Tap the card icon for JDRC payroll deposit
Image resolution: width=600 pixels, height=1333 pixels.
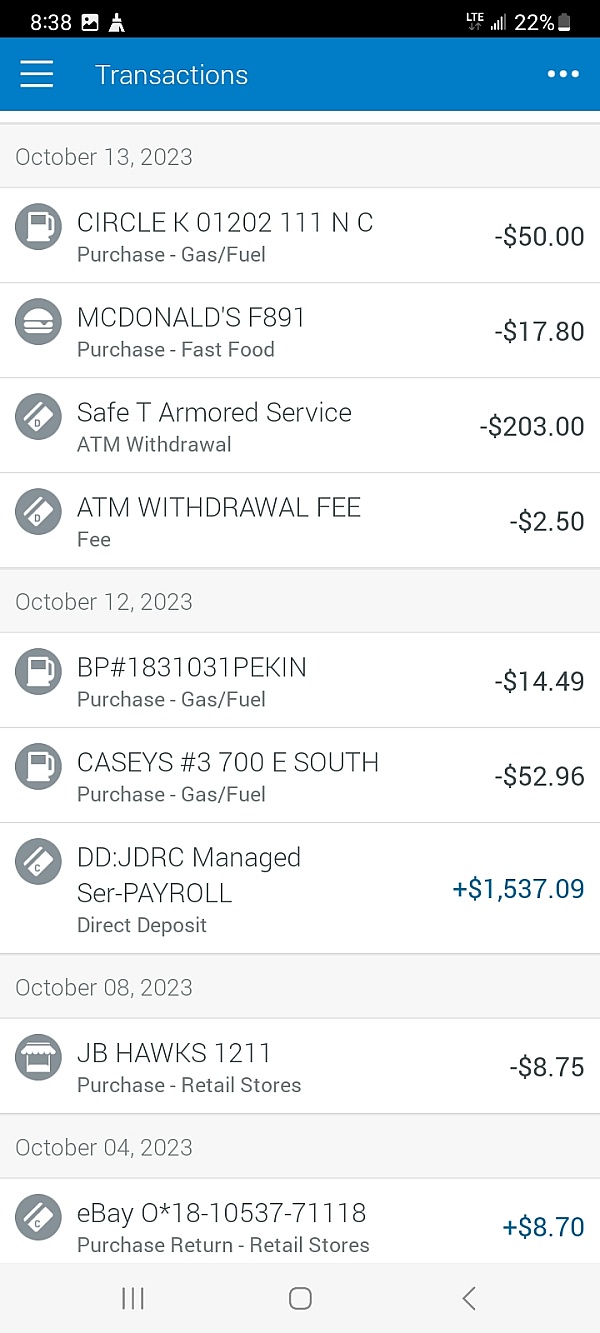coord(38,862)
